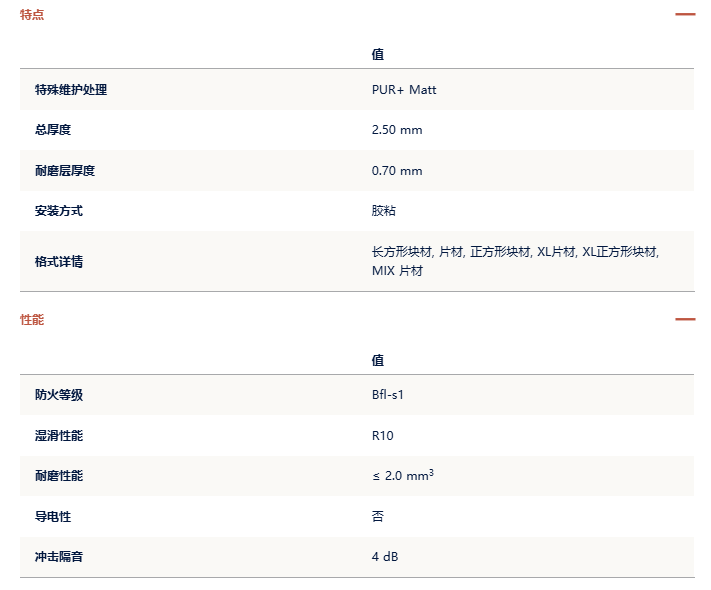Select the 格式详情 row label
The height and width of the screenshot is (590, 711).
59,262
